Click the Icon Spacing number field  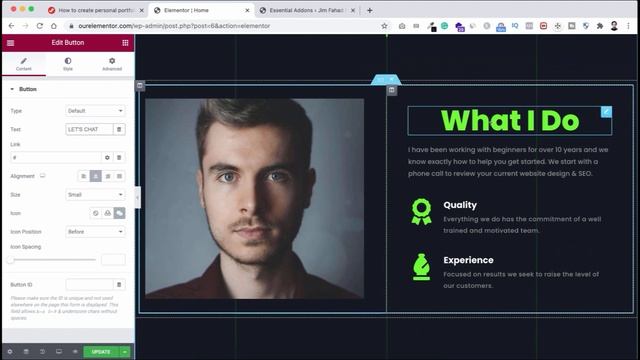[x=113, y=260]
